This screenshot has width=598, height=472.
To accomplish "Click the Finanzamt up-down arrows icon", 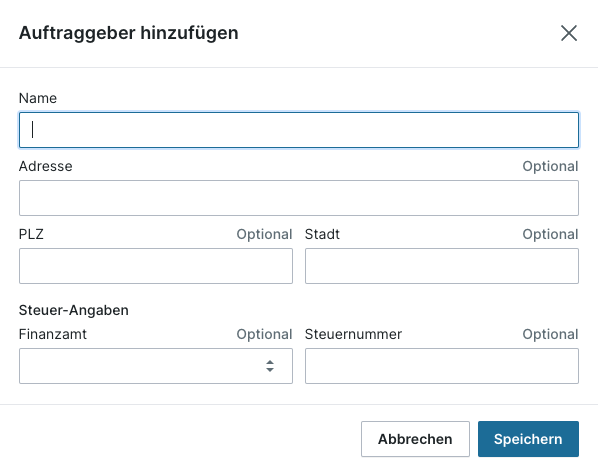I will (x=270, y=366).
